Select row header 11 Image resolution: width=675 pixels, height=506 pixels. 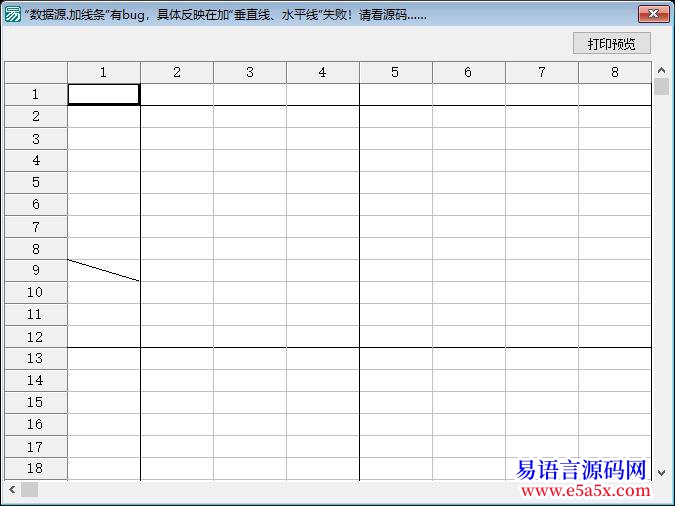click(x=36, y=314)
